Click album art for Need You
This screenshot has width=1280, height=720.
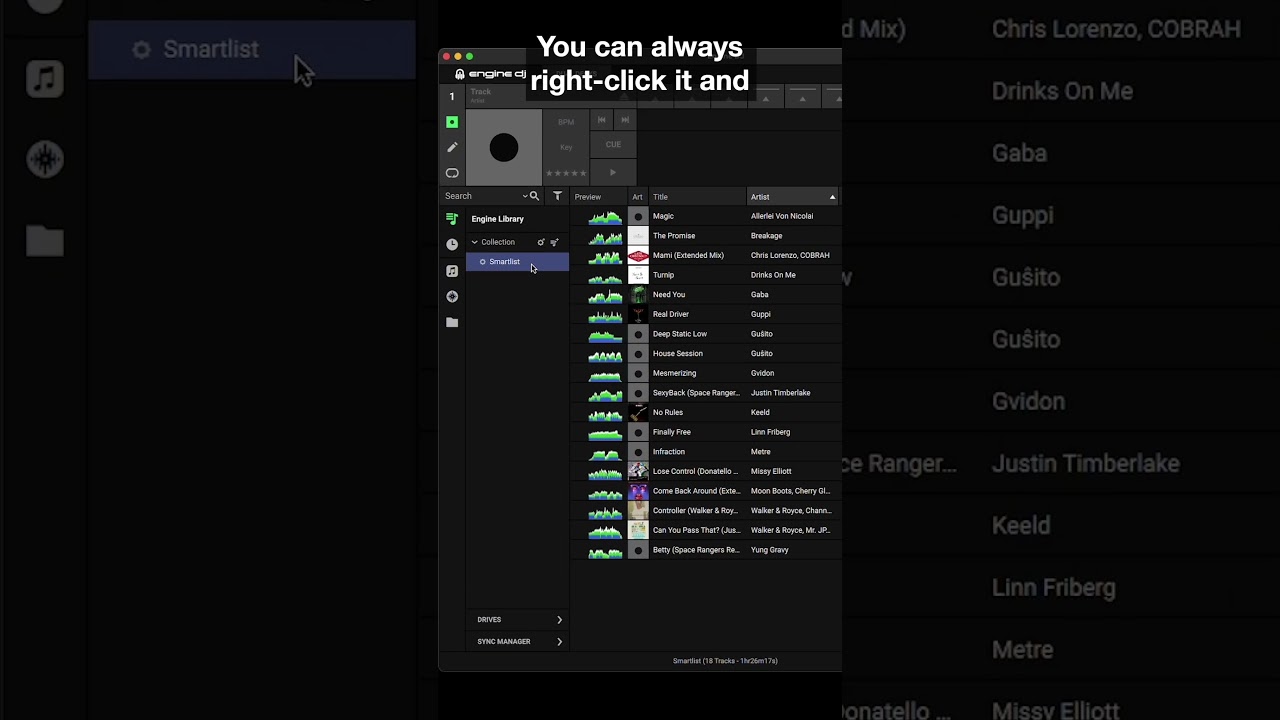click(x=638, y=295)
